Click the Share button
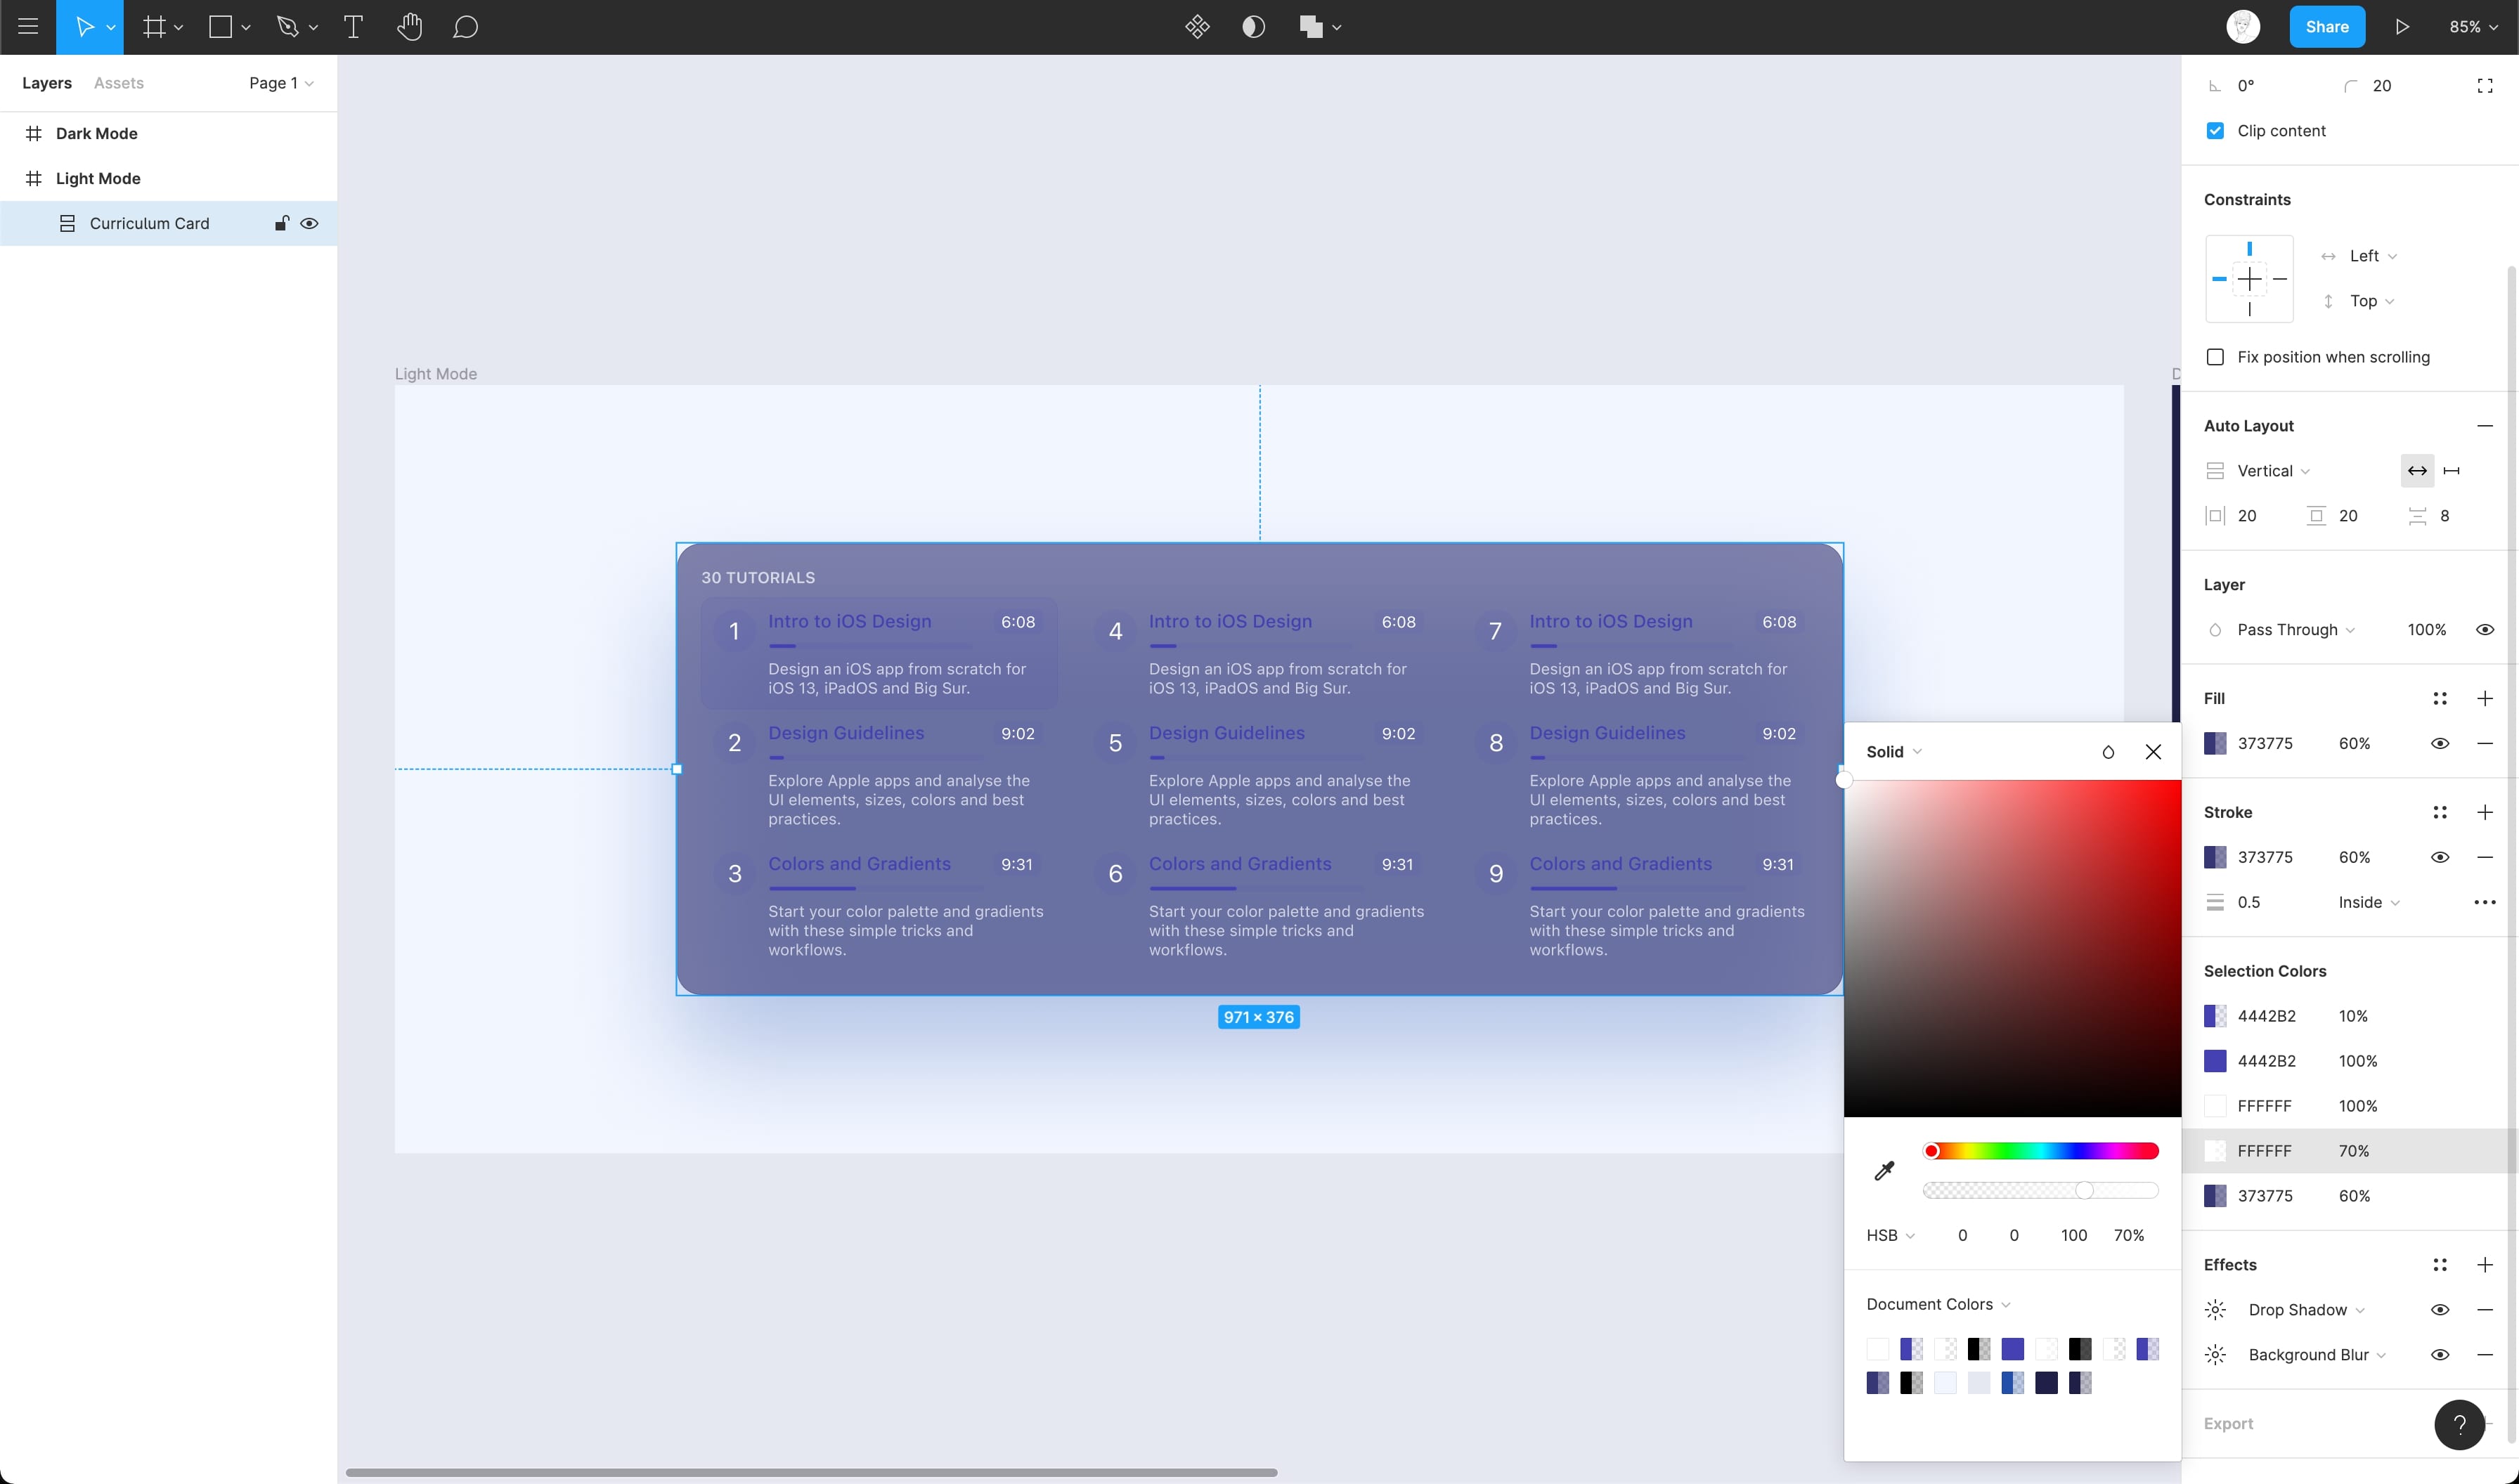Screen dimensions: 2519x1484 click(2326, 27)
